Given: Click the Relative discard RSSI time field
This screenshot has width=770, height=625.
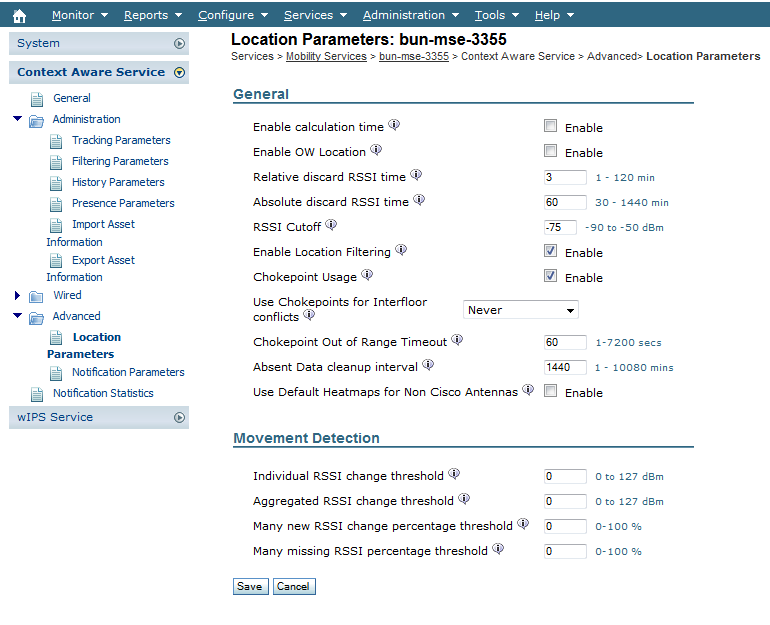Looking at the screenshot, I should click(565, 177).
